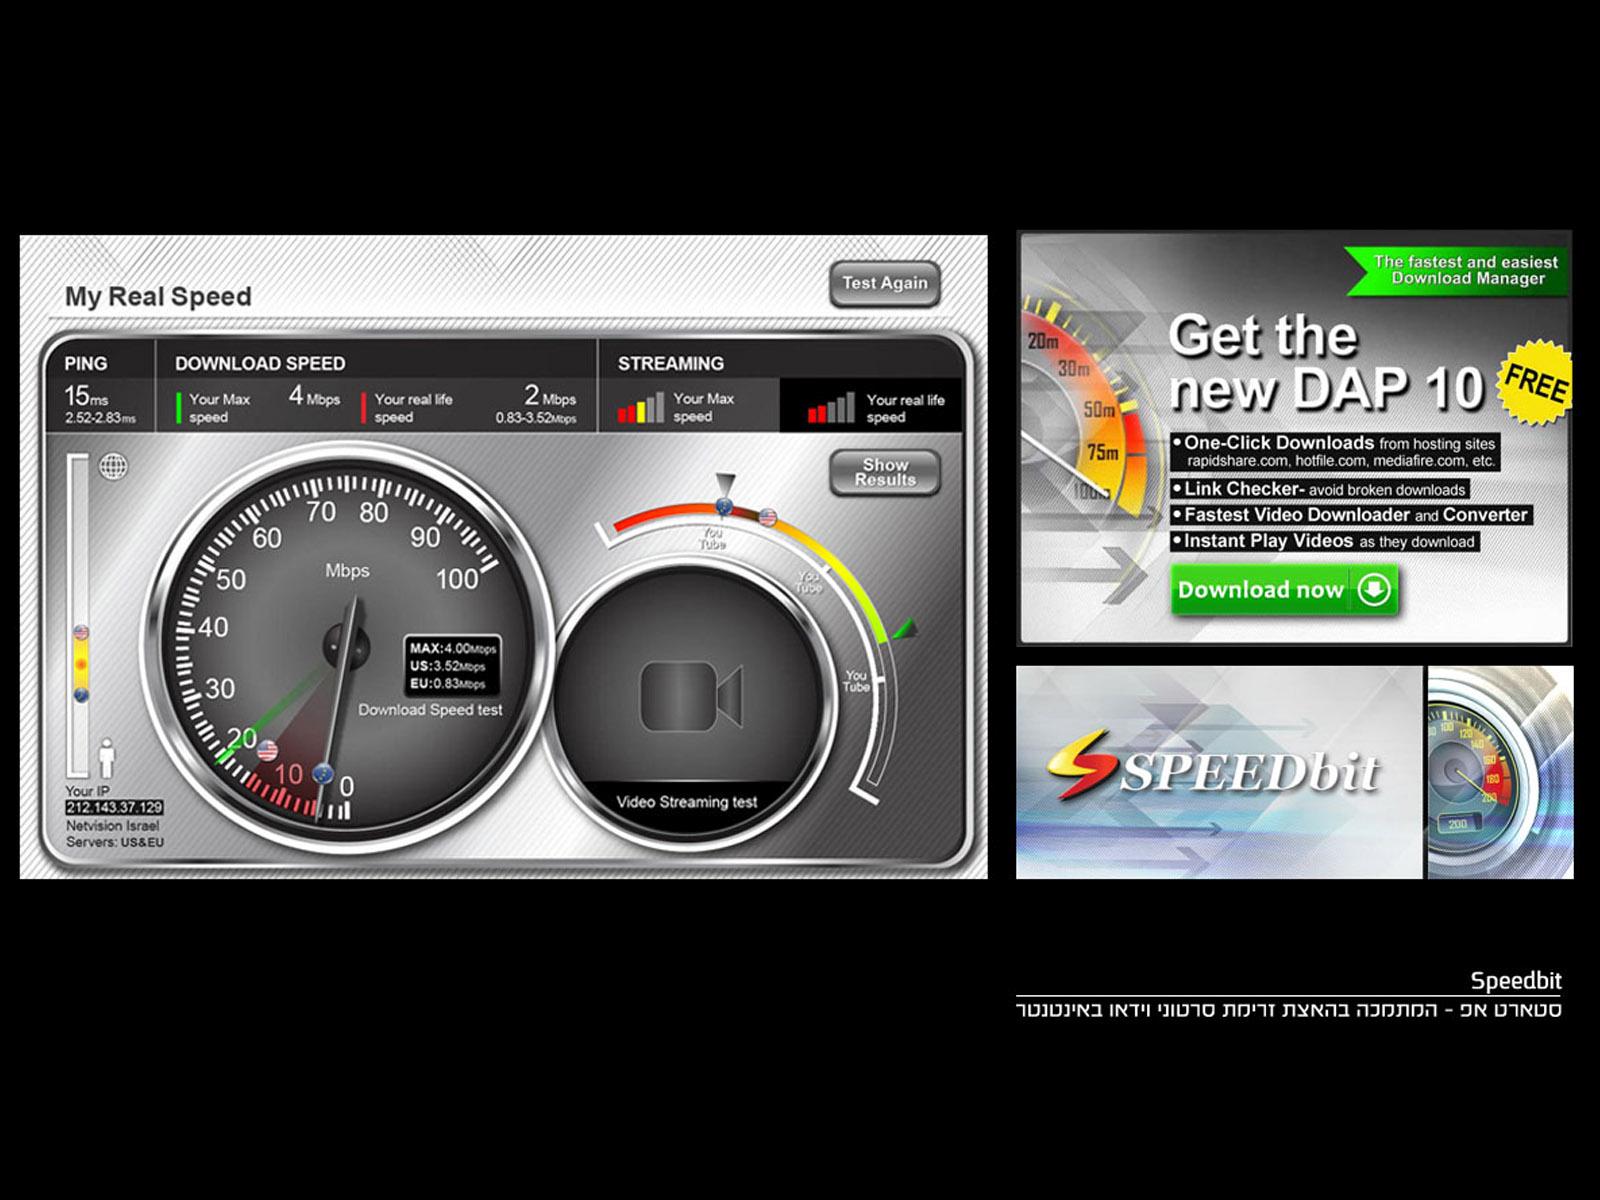Image resolution: width=1600 pixels, height=1200 pixels.
Task: Click the EU marker on the vertical ping bar
Action: (x=82, y=694)
